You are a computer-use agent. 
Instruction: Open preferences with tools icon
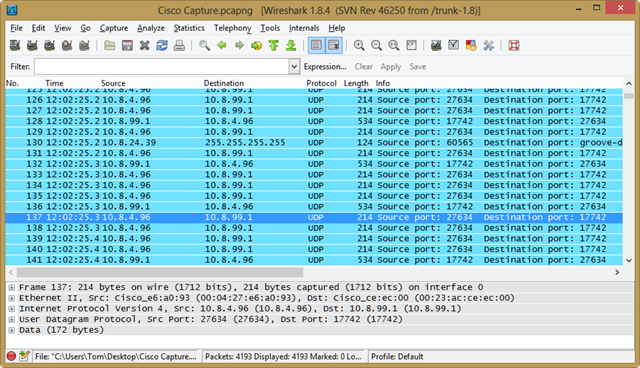pyautogui.click(x=489, y=45)
